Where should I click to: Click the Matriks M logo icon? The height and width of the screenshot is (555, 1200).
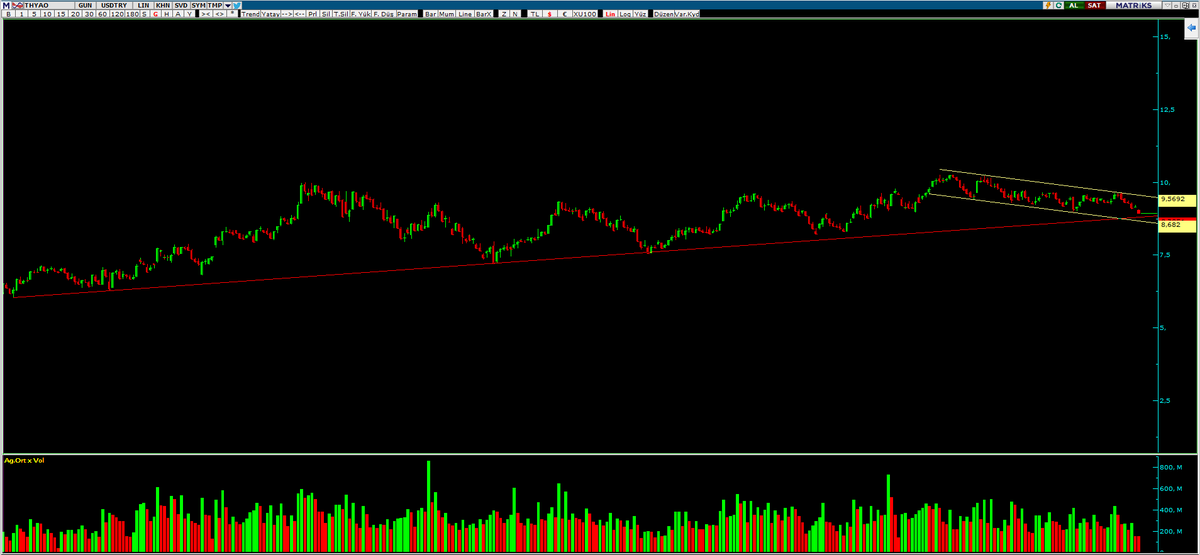[x=6, y=5]
